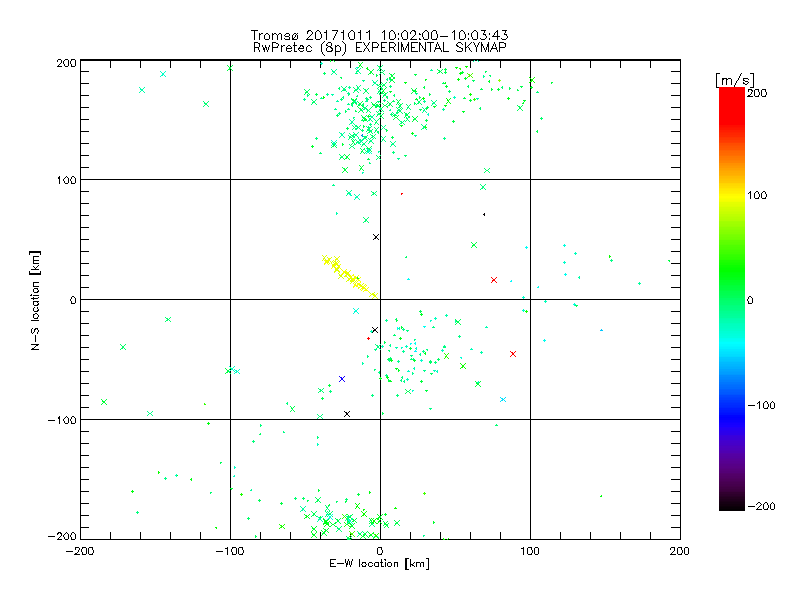This screenshot has width=800, height=600.
Task: Click the E-W axis tick label '-100'
Action: [x=230, y=551]
